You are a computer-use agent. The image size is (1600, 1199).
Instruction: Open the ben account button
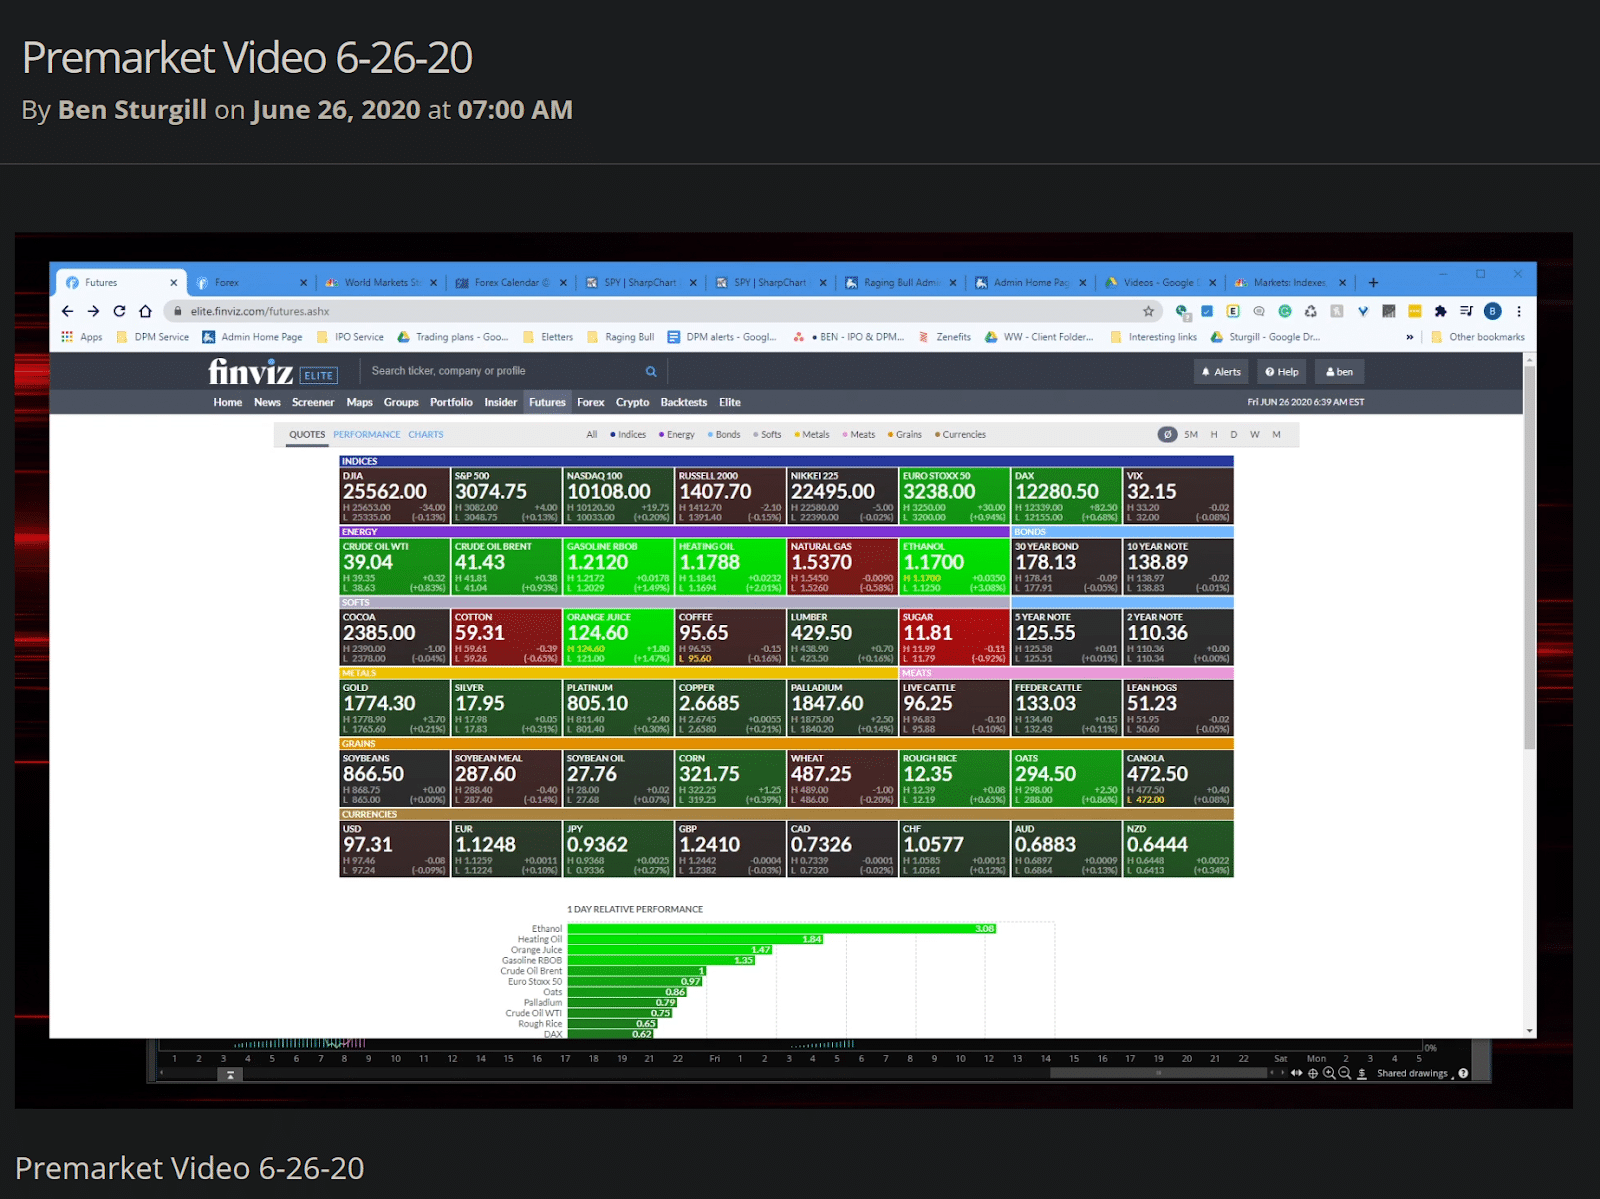(x=1339, y=372)
